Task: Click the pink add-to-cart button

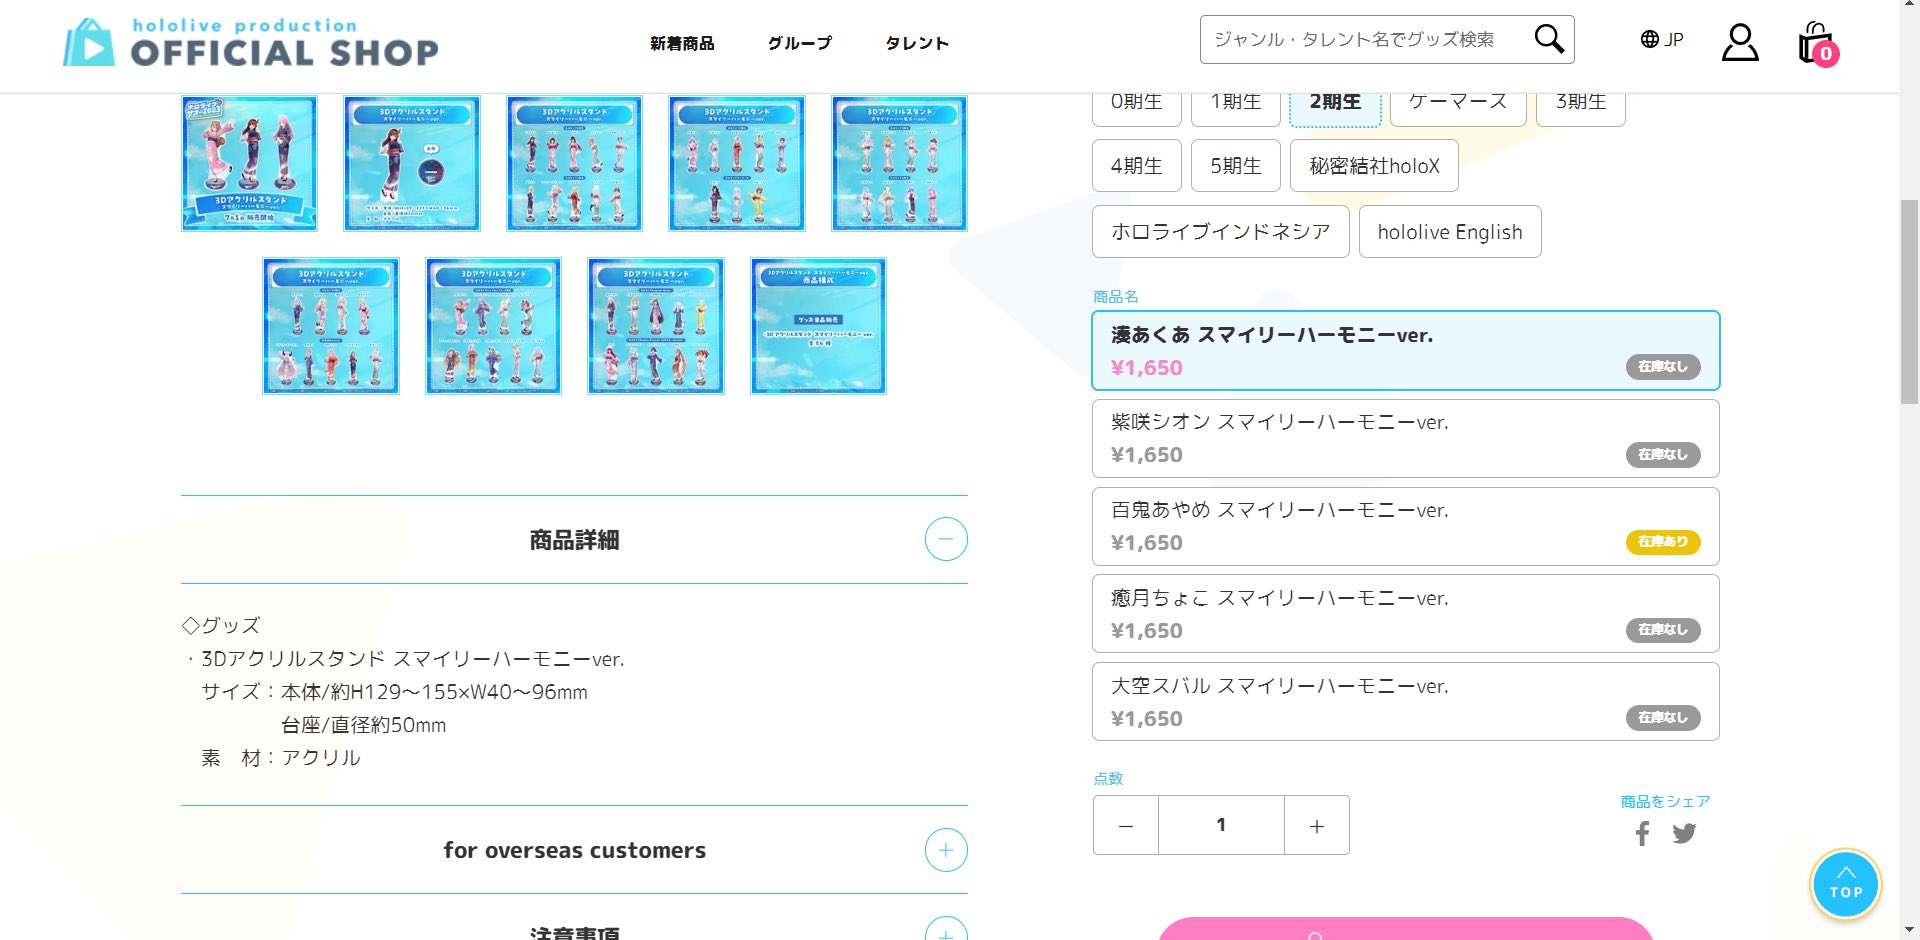Action: point(1406,929)
